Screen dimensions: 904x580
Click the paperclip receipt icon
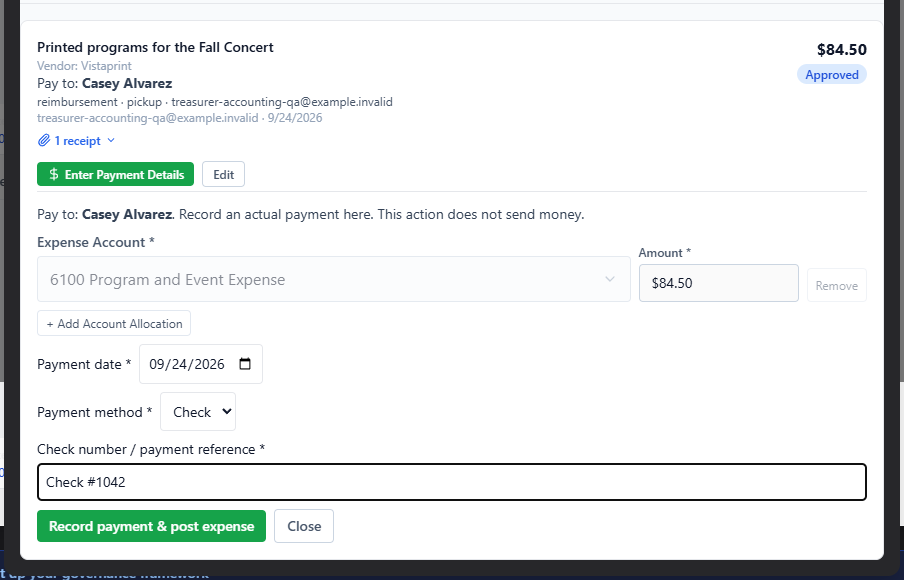coord(44,141)
